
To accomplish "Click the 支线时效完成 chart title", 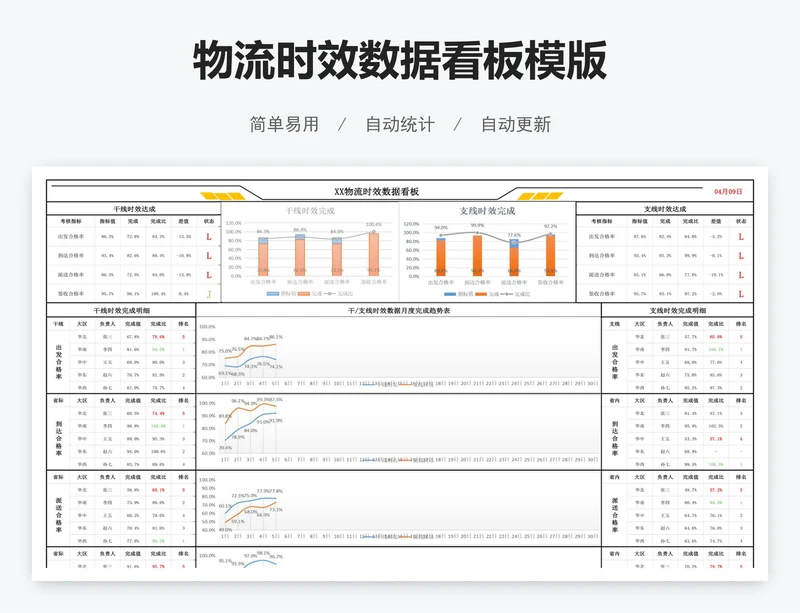I will [487, 211].
